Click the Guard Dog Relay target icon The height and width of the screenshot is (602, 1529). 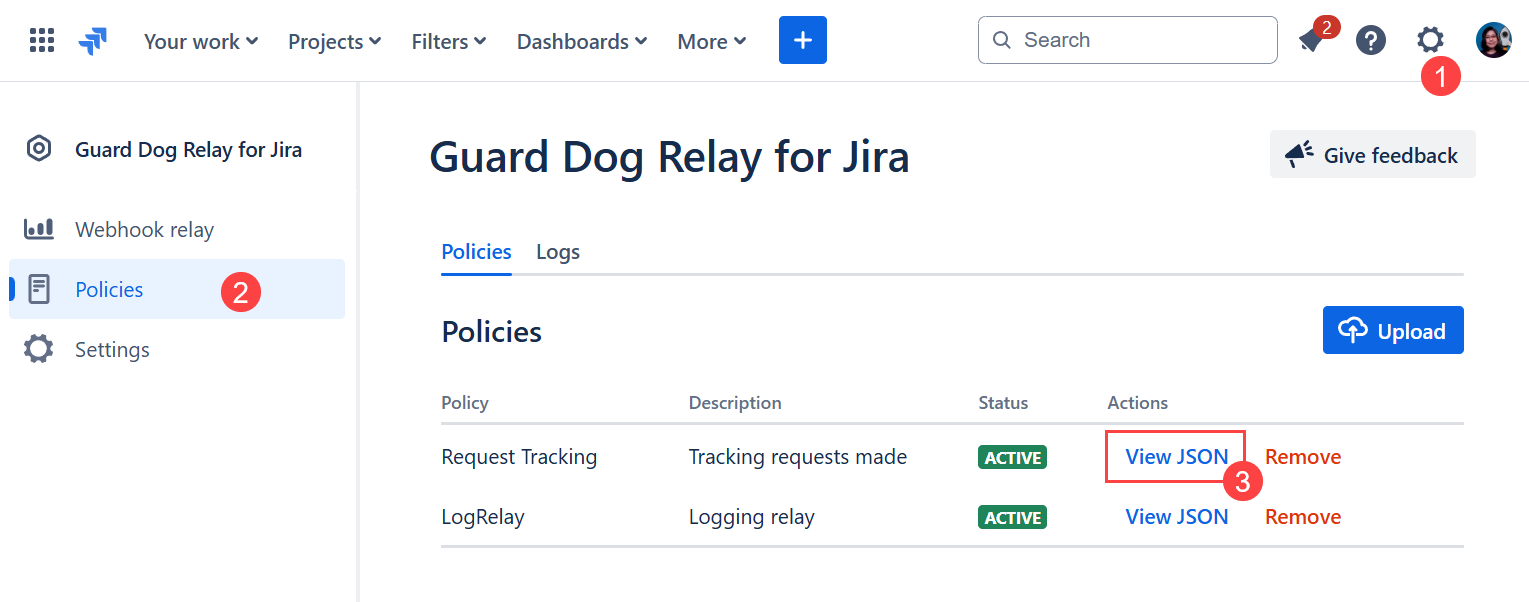(38, 148)
